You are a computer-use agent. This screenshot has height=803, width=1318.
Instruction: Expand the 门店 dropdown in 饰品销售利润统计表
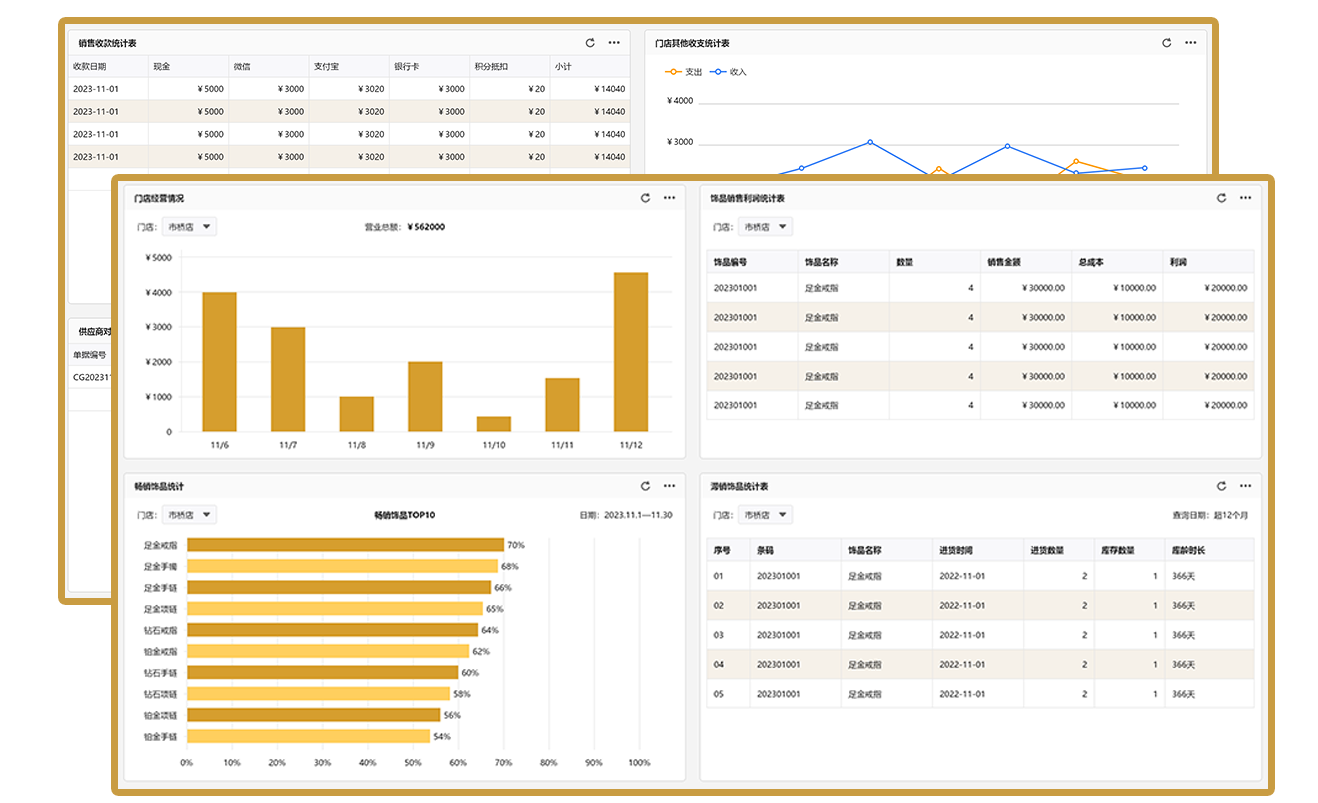click(765, 227)
